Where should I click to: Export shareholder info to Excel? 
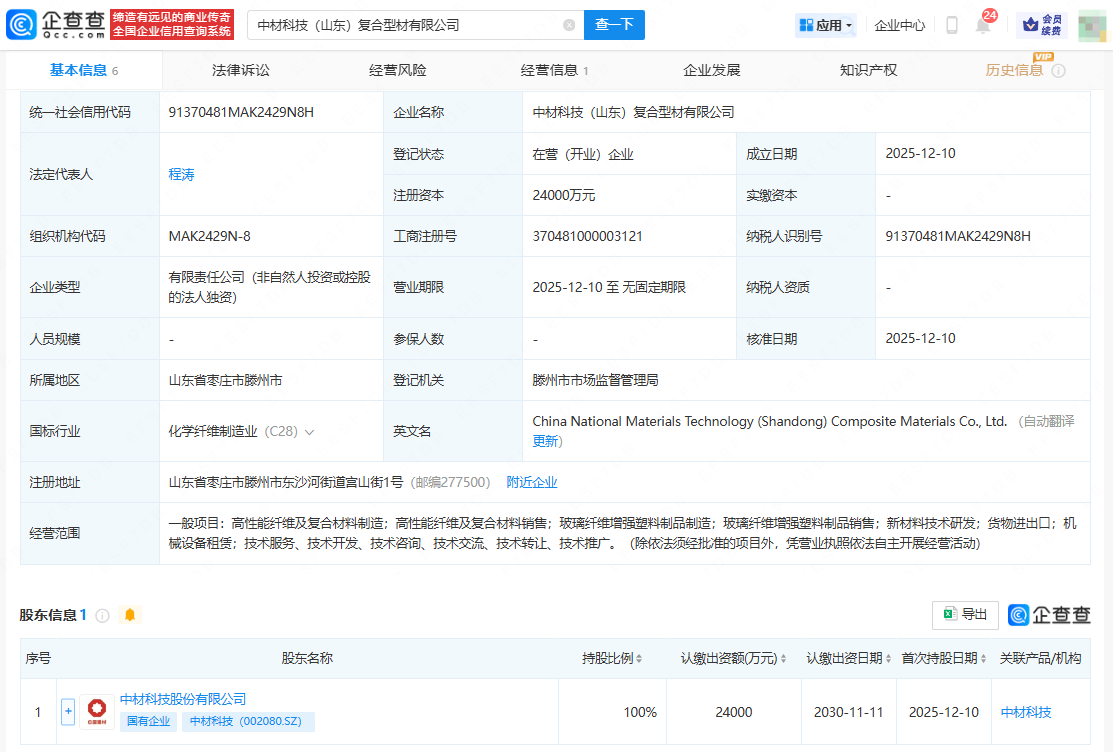(965, 615)
